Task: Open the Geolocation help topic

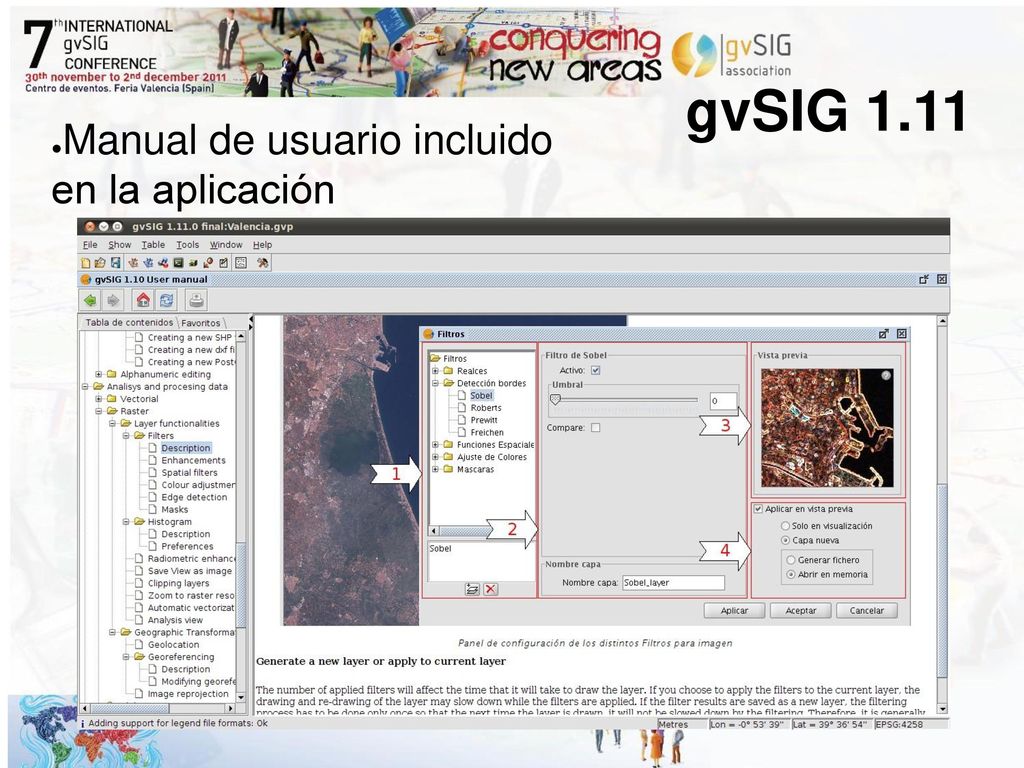Action: coord(173,645)
